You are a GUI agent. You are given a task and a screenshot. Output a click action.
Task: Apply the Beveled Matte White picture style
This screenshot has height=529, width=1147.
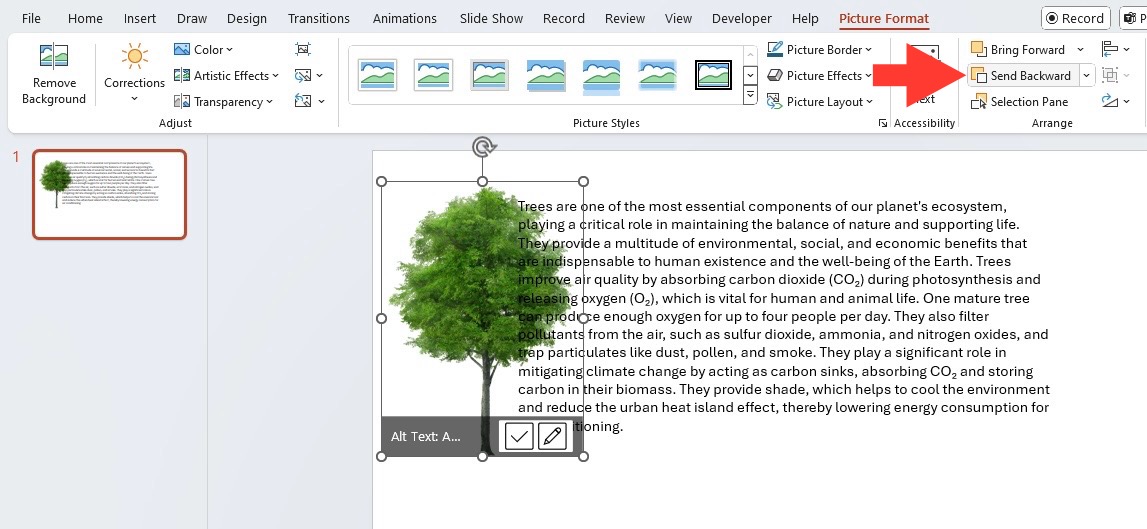(x=434, y=75)
